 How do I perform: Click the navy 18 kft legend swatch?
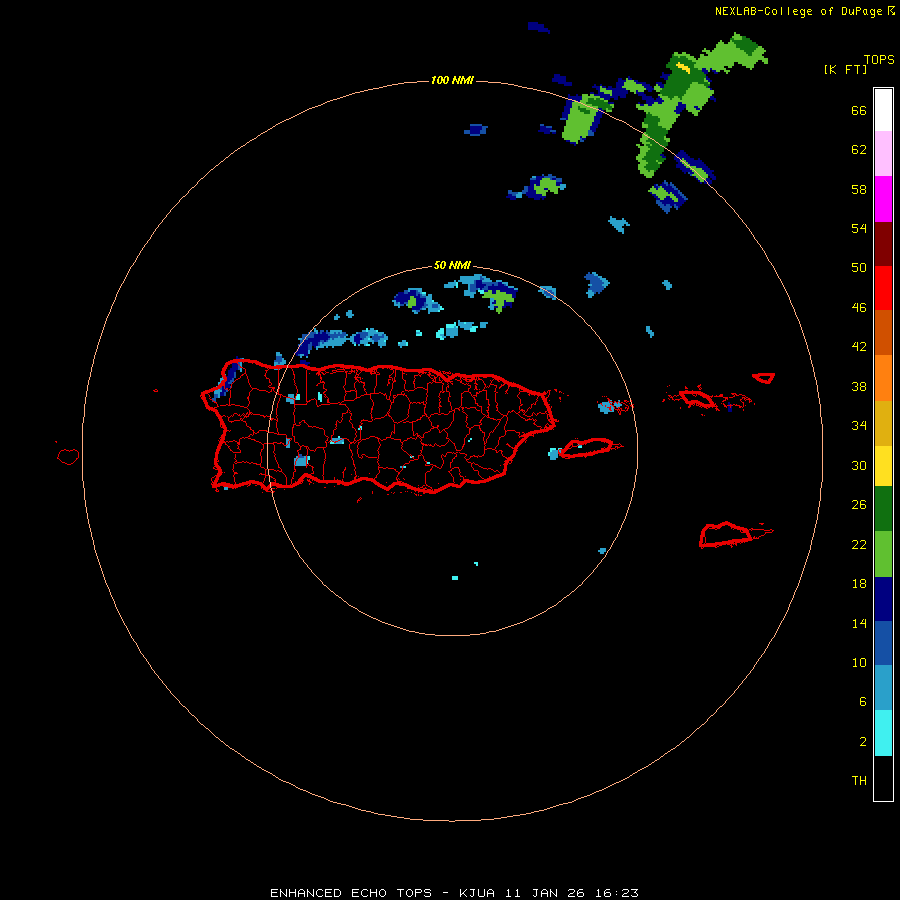click(883, 599)
